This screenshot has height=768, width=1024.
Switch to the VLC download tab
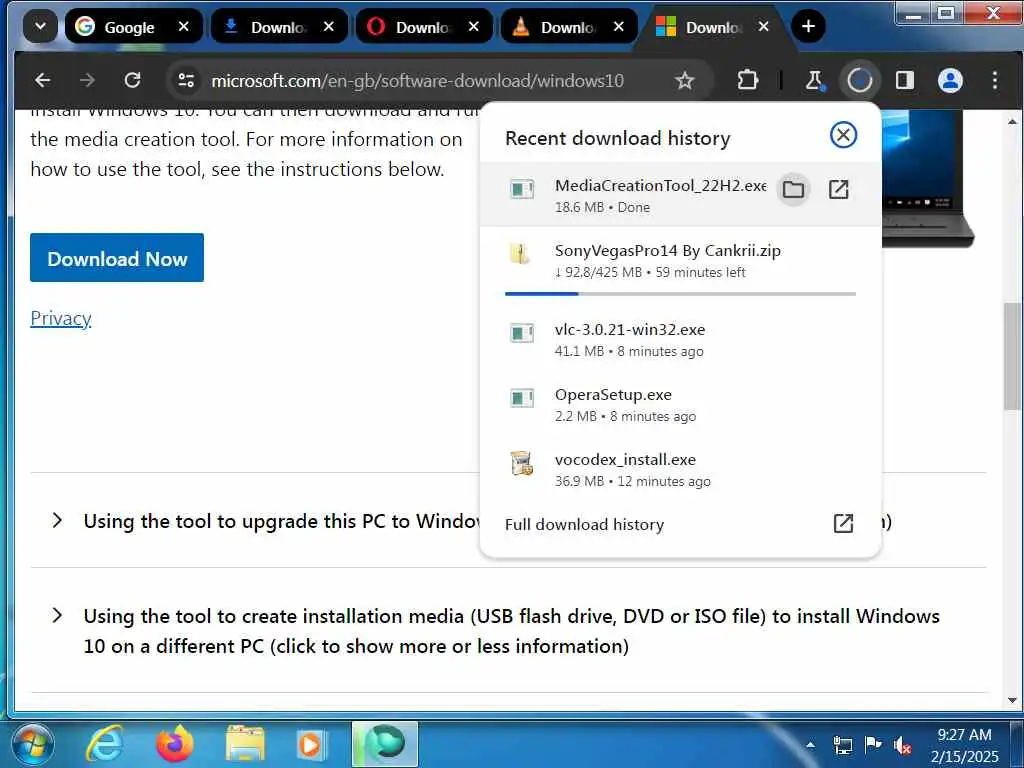click(569, 27)
